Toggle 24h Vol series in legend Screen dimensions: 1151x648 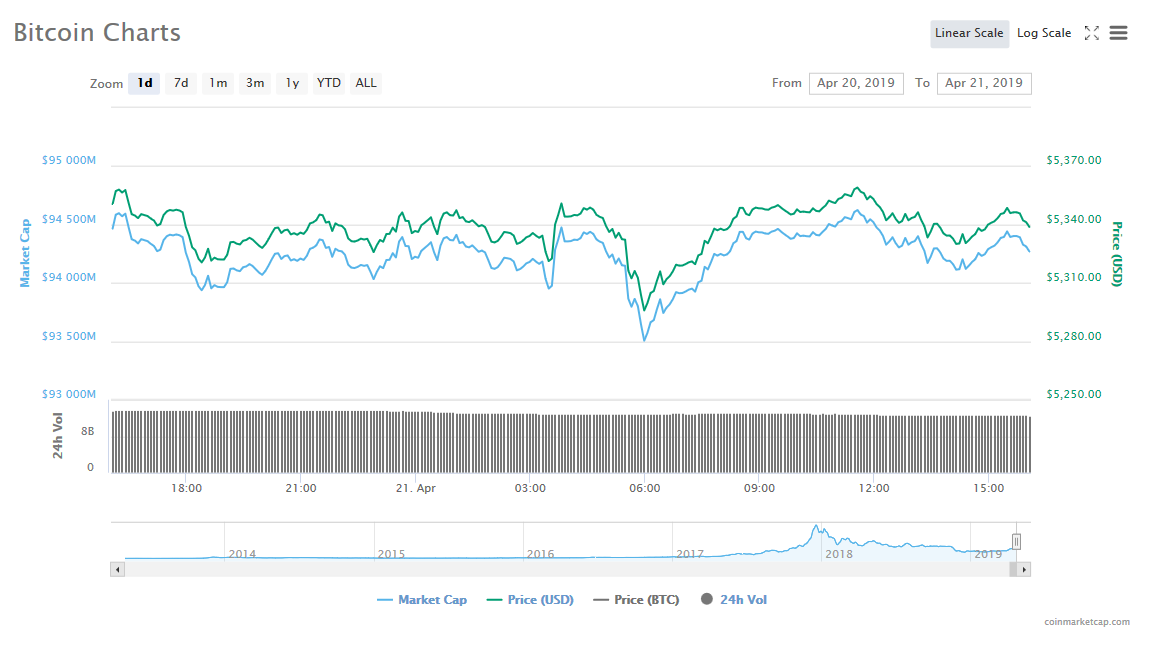pyautogui.click(x=734, y=600)
